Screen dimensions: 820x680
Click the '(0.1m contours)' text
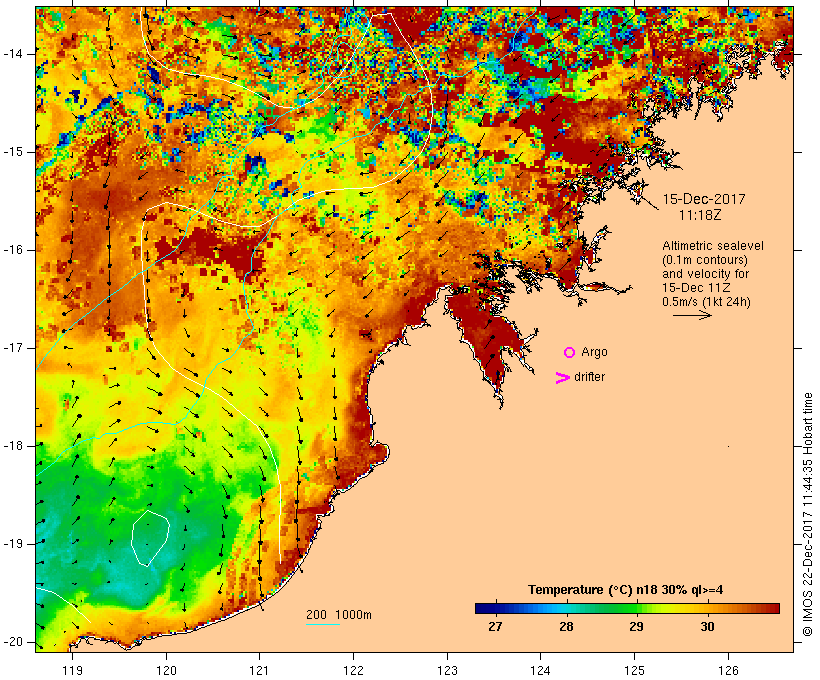704,260
